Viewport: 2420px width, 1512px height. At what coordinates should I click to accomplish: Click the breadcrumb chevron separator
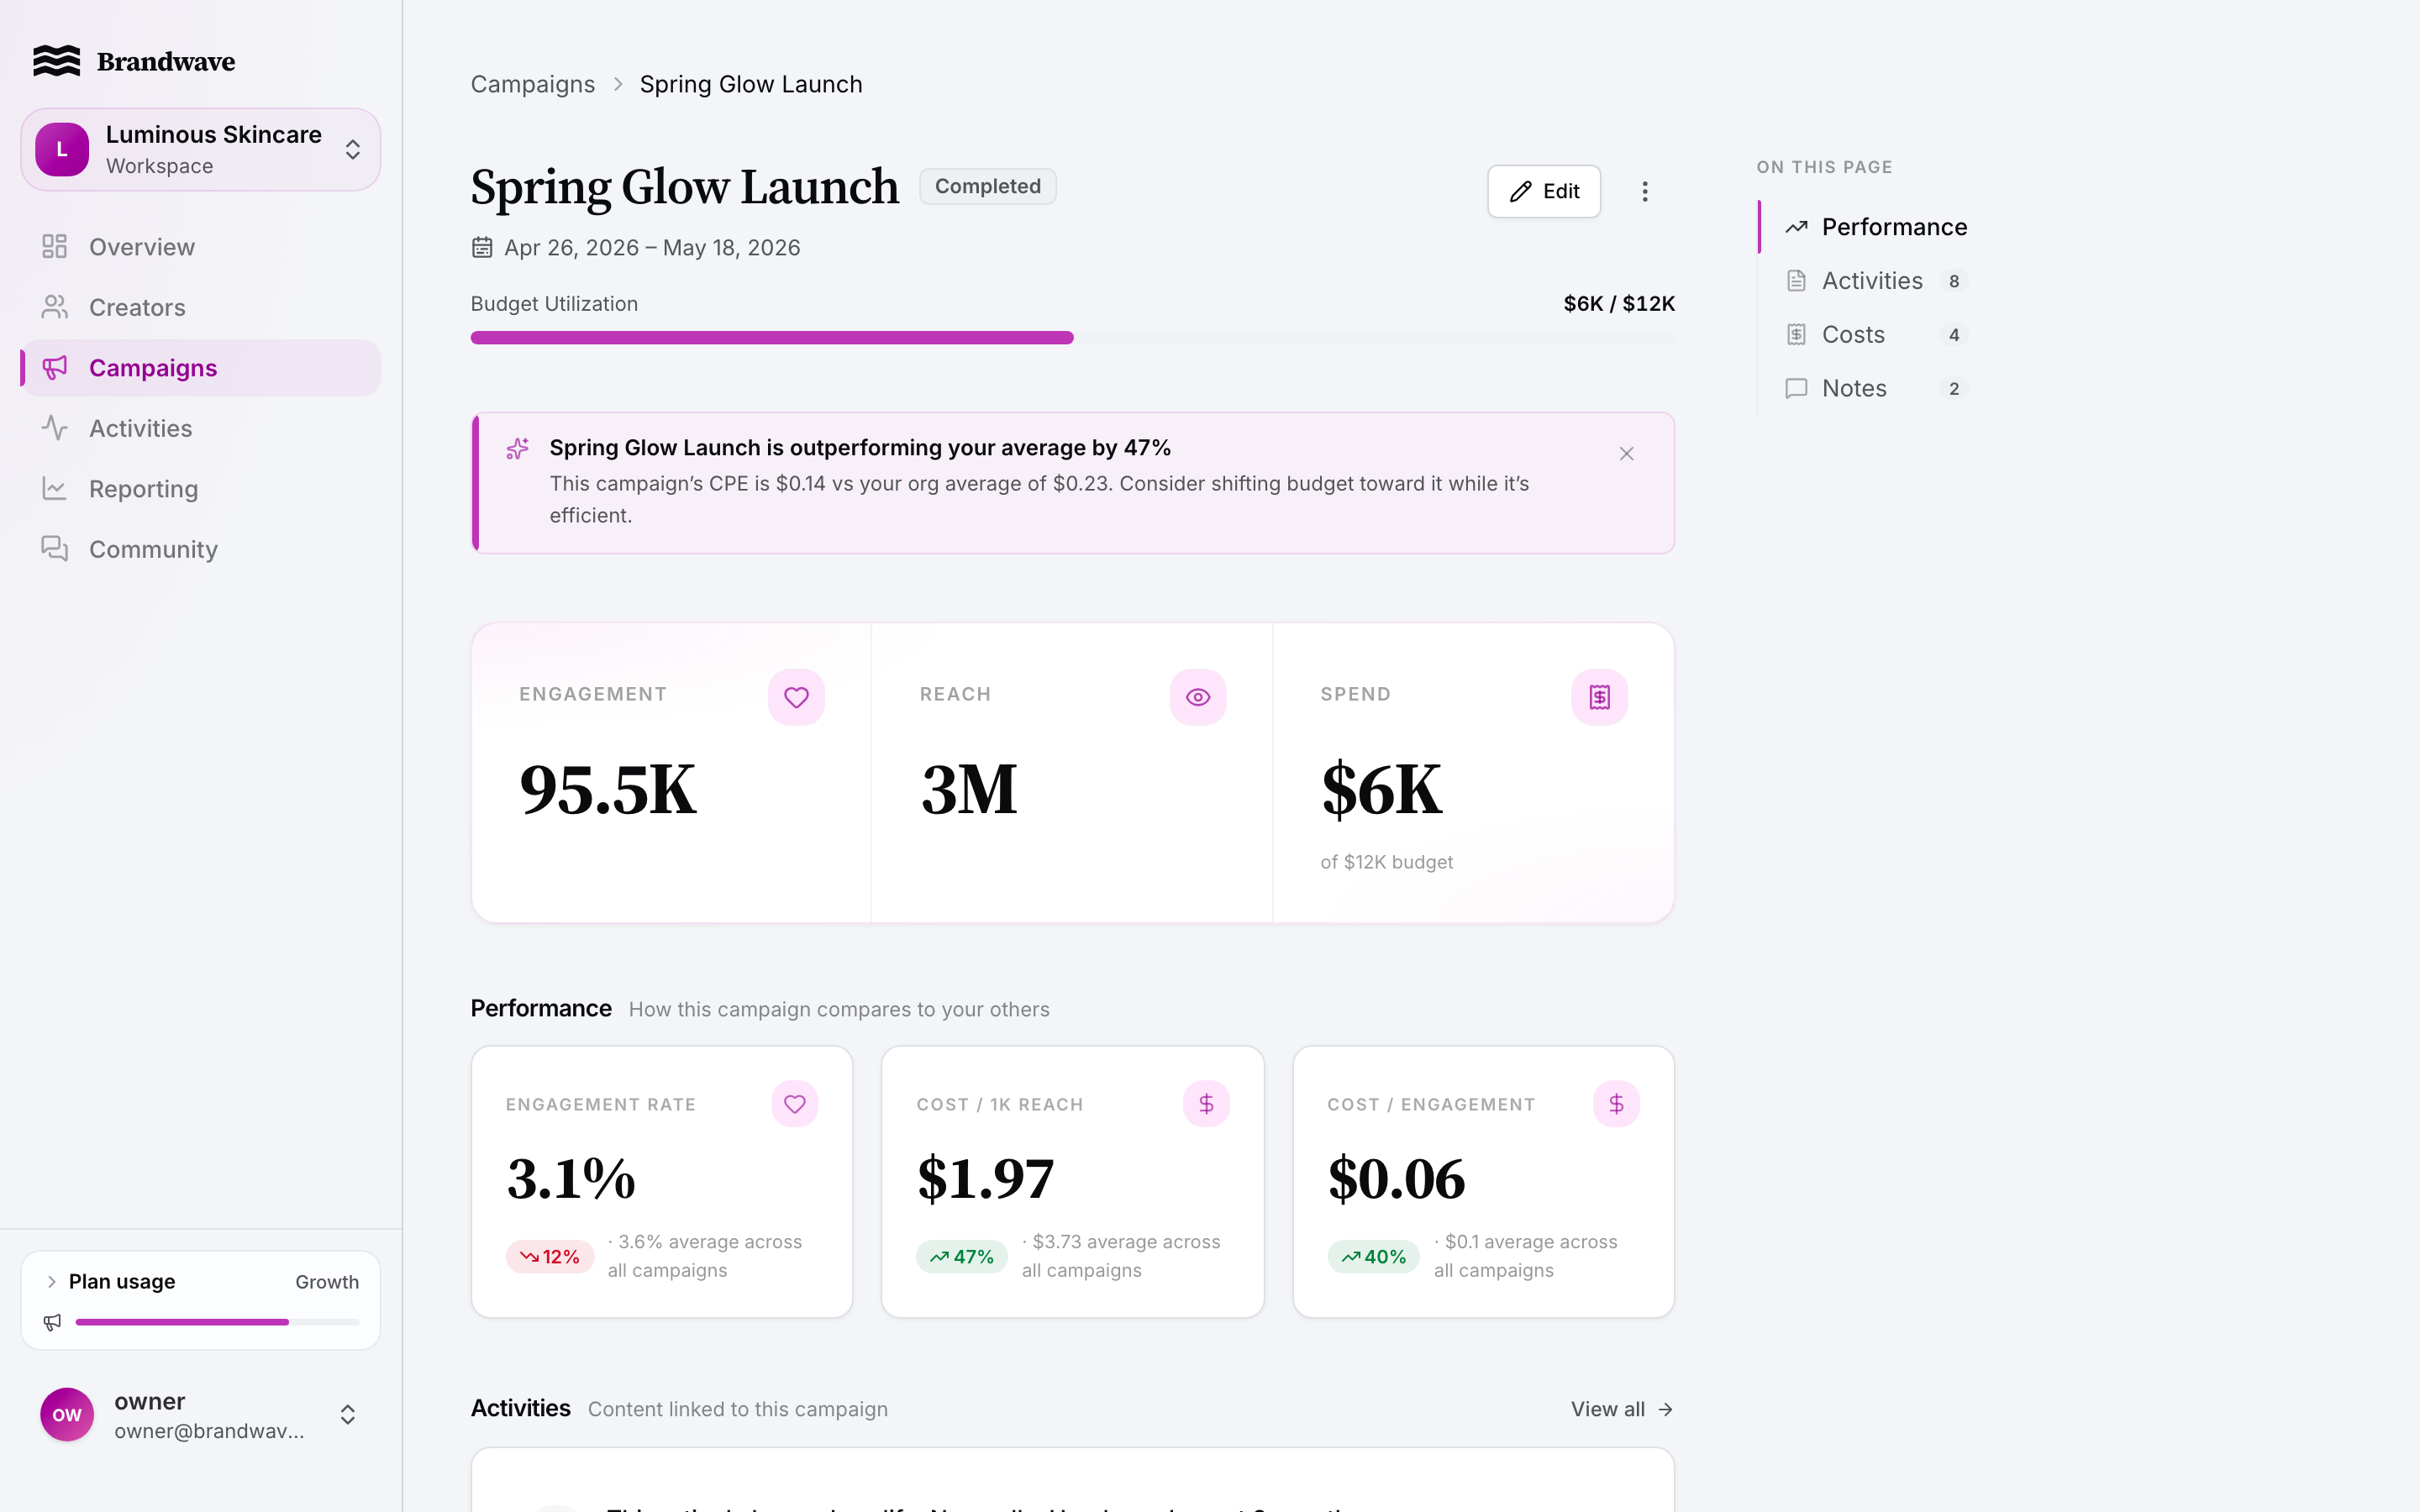[x=618, y=84]
